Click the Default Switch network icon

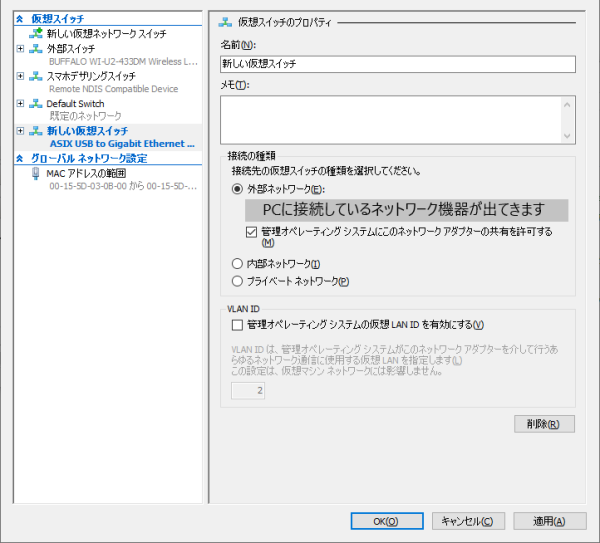[x=36, y=104]
